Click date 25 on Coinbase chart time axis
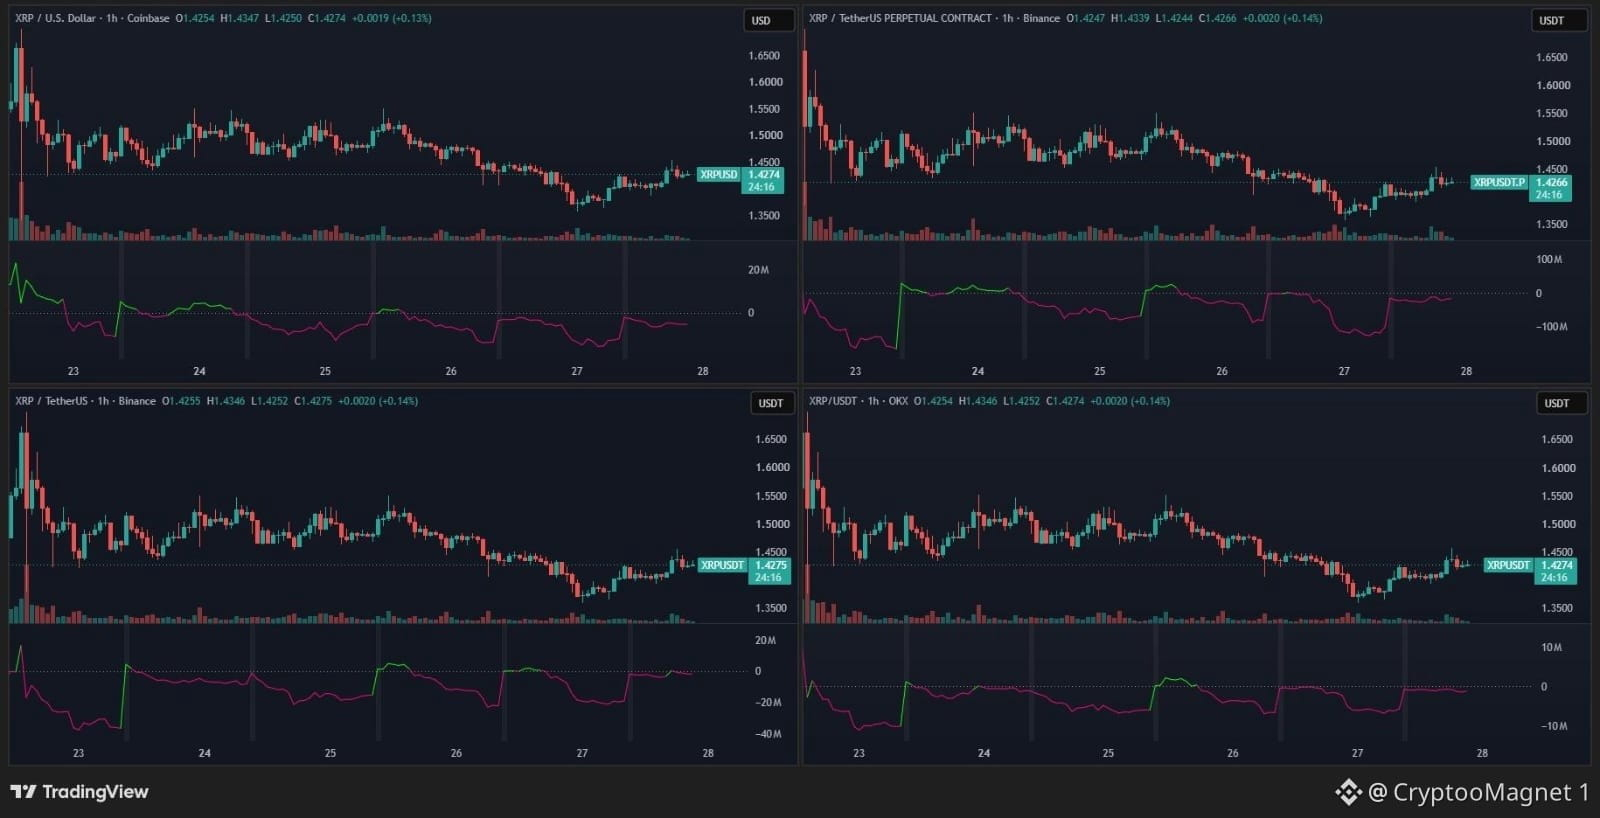Image resolution: width=1600 pixels, height=818 pixels. (325, 371)
